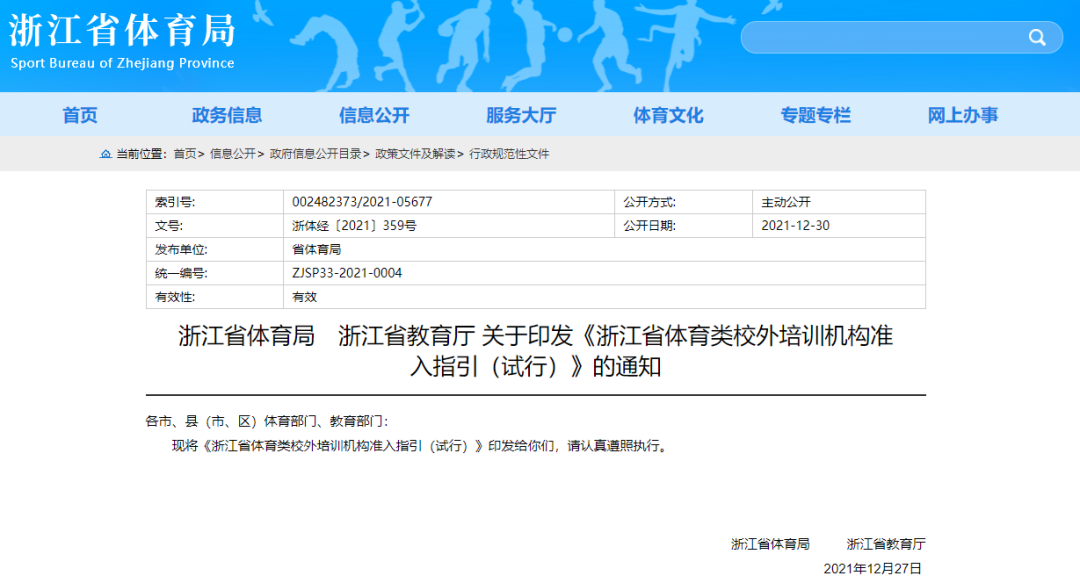The image size is (1080, 583).
Task: Open the 信息公开 navigation menu
Action: pos(374,115)
